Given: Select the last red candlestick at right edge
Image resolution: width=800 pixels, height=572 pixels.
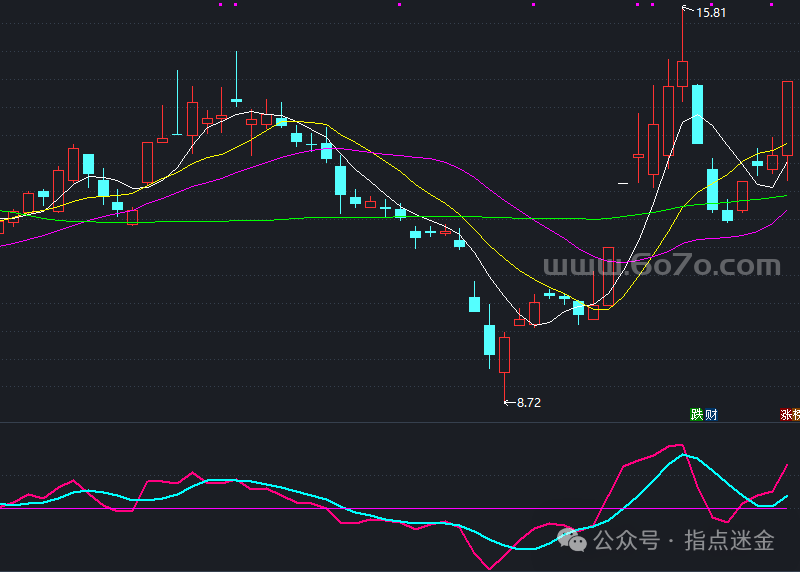Looking at the screenshot, I should coord(787,117).
